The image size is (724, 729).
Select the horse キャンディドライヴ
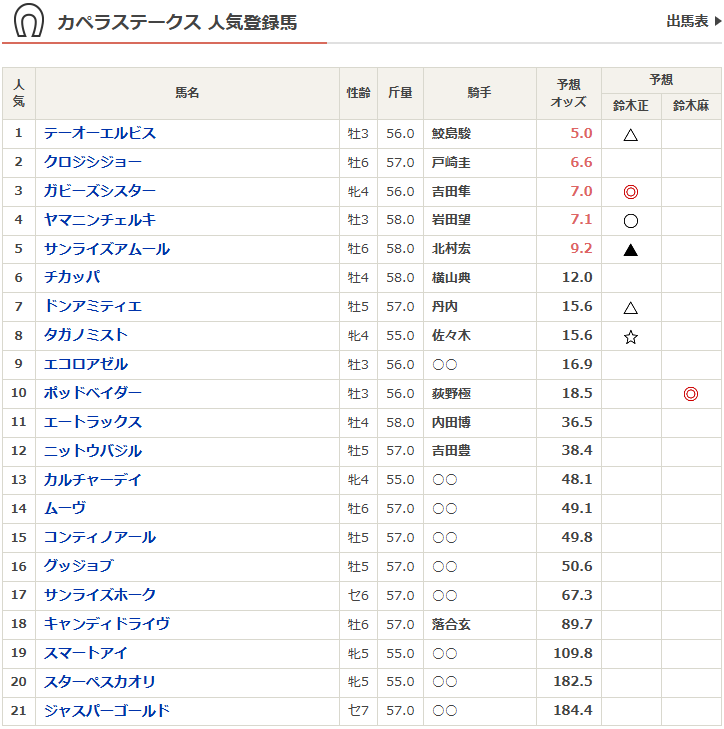tap(107, 624)
